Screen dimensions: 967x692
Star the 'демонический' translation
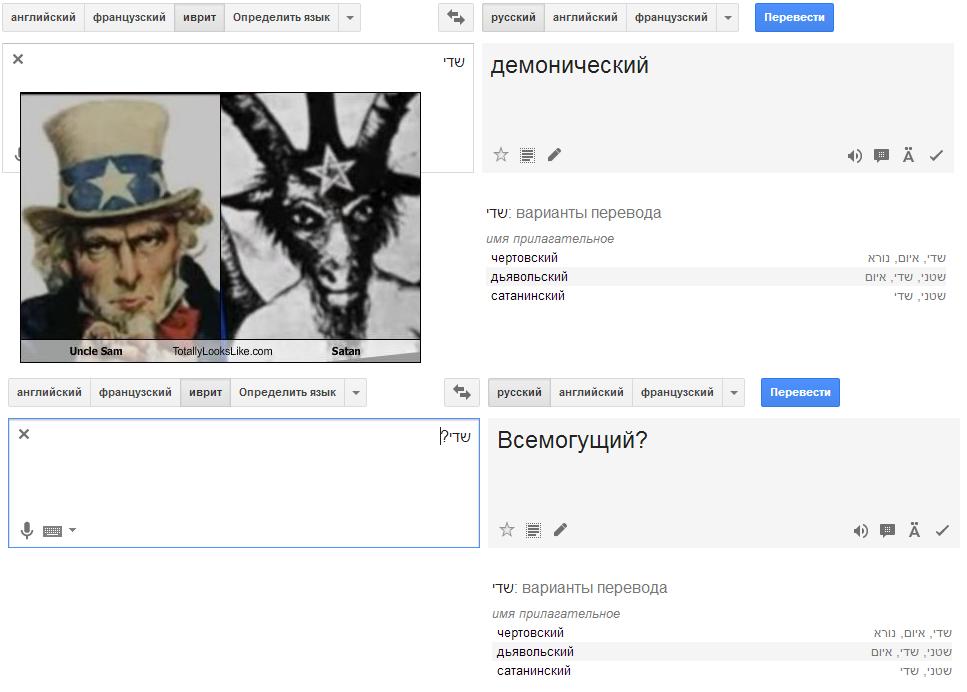501,155
